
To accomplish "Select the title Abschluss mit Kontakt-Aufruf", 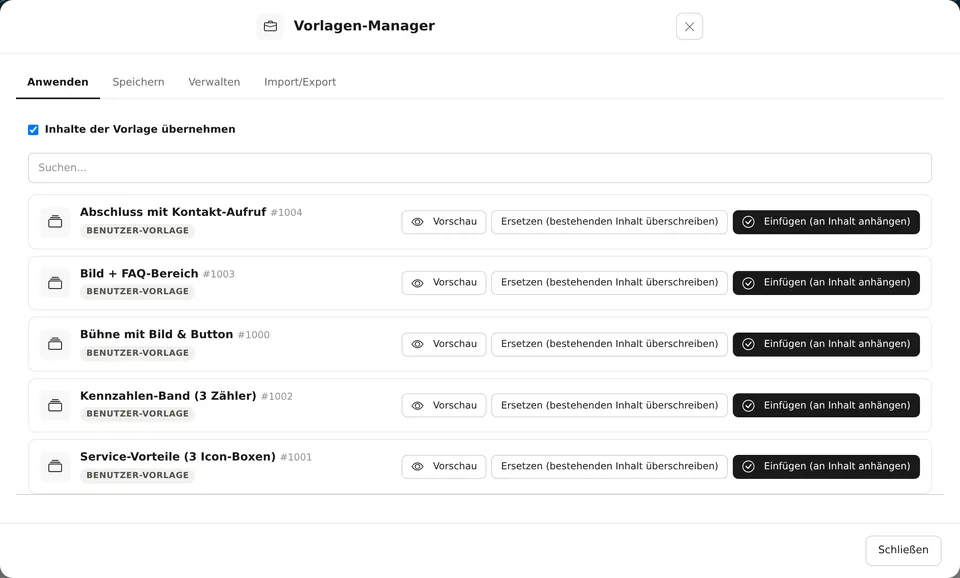I will click(173, 212).
